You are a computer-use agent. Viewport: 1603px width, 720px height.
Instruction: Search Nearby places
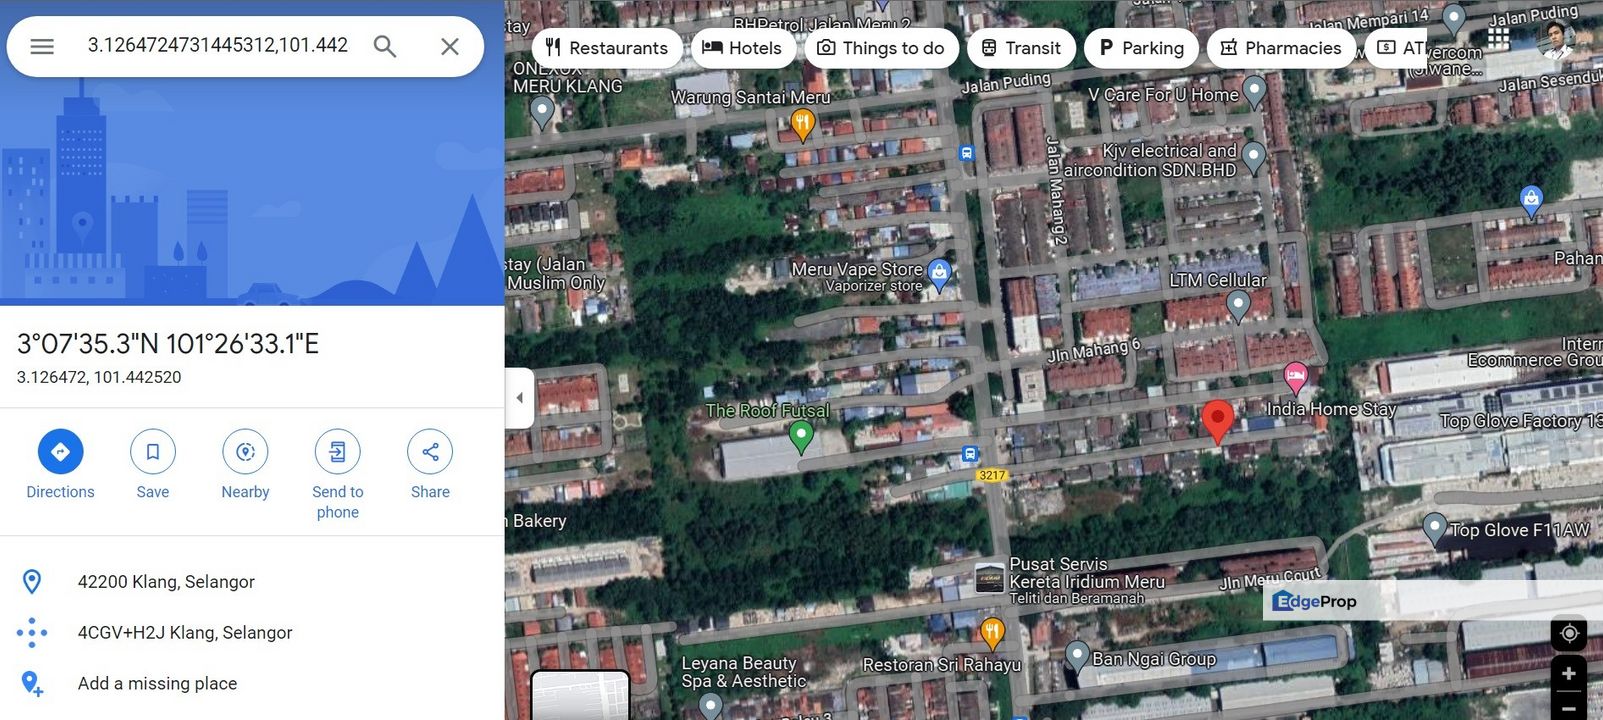coord(245,464)
